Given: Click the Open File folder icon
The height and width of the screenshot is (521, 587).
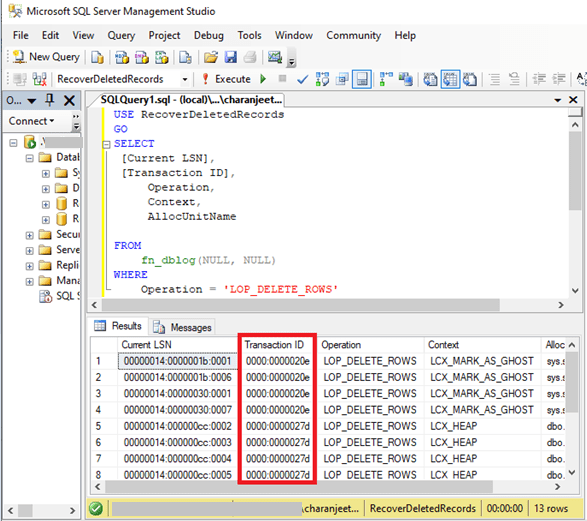Looking at the screenshot, I should pyautogui.click(x=211, y=57).
